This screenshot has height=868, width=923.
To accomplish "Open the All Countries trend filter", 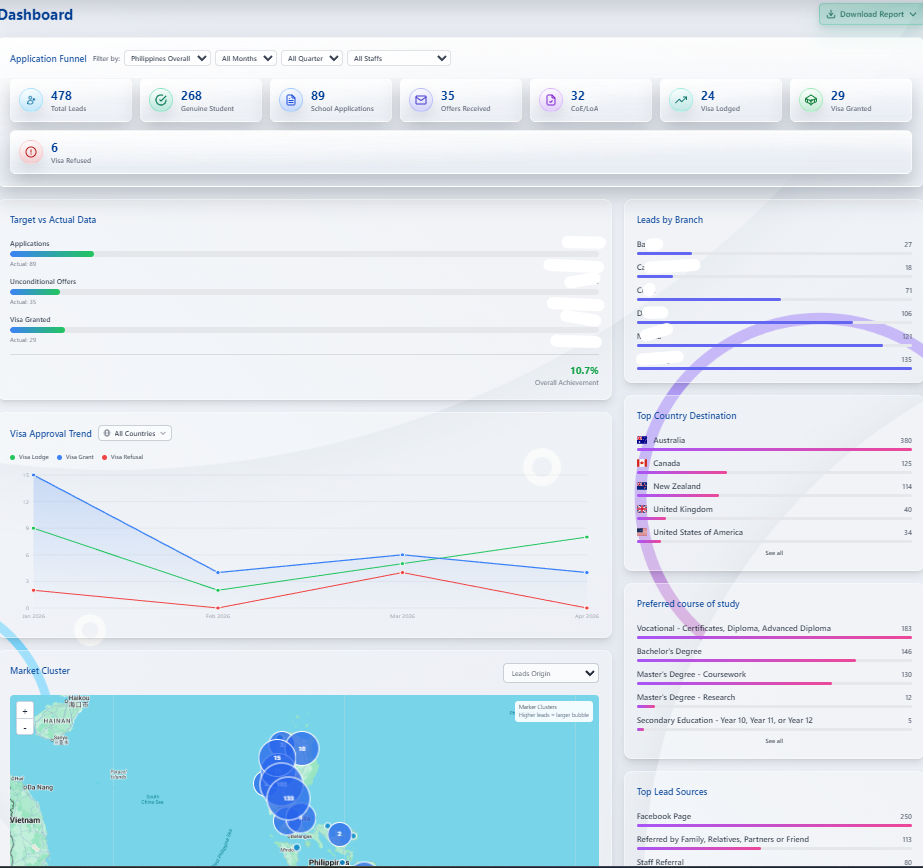I will (x=135, y=433).
